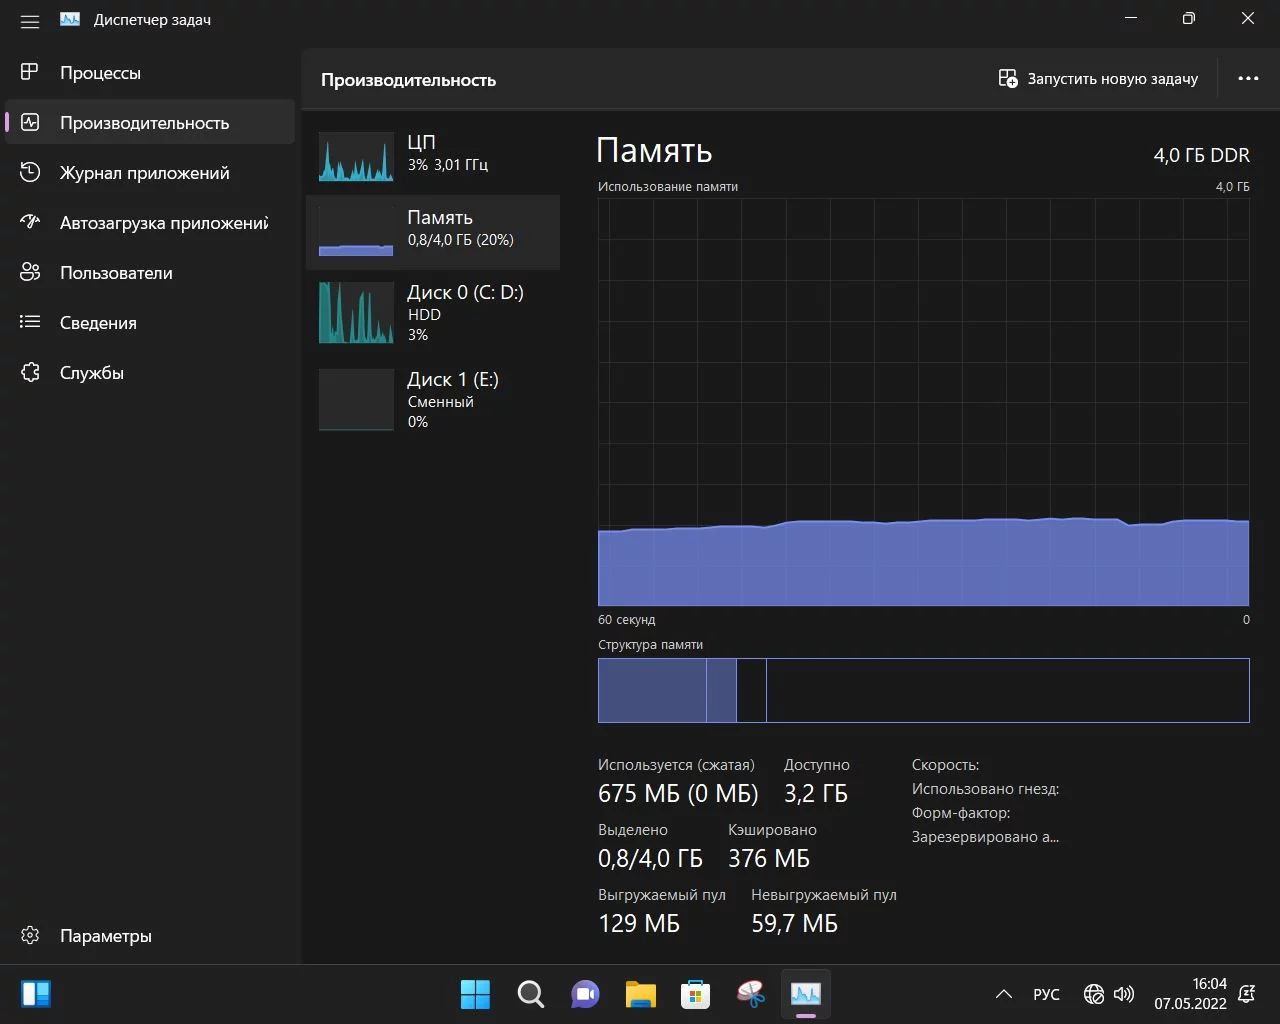Image resolution: width=1280 pixels, height=1024 pixels.
Task: Click the Форм-фактор: label
Action: click(x=961, y=813)
